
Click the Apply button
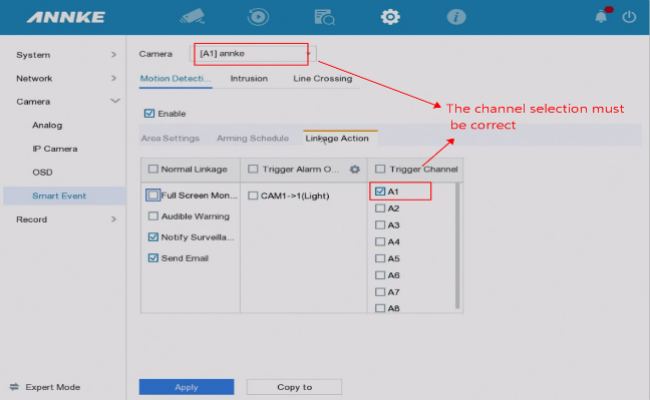click(186, 387)
